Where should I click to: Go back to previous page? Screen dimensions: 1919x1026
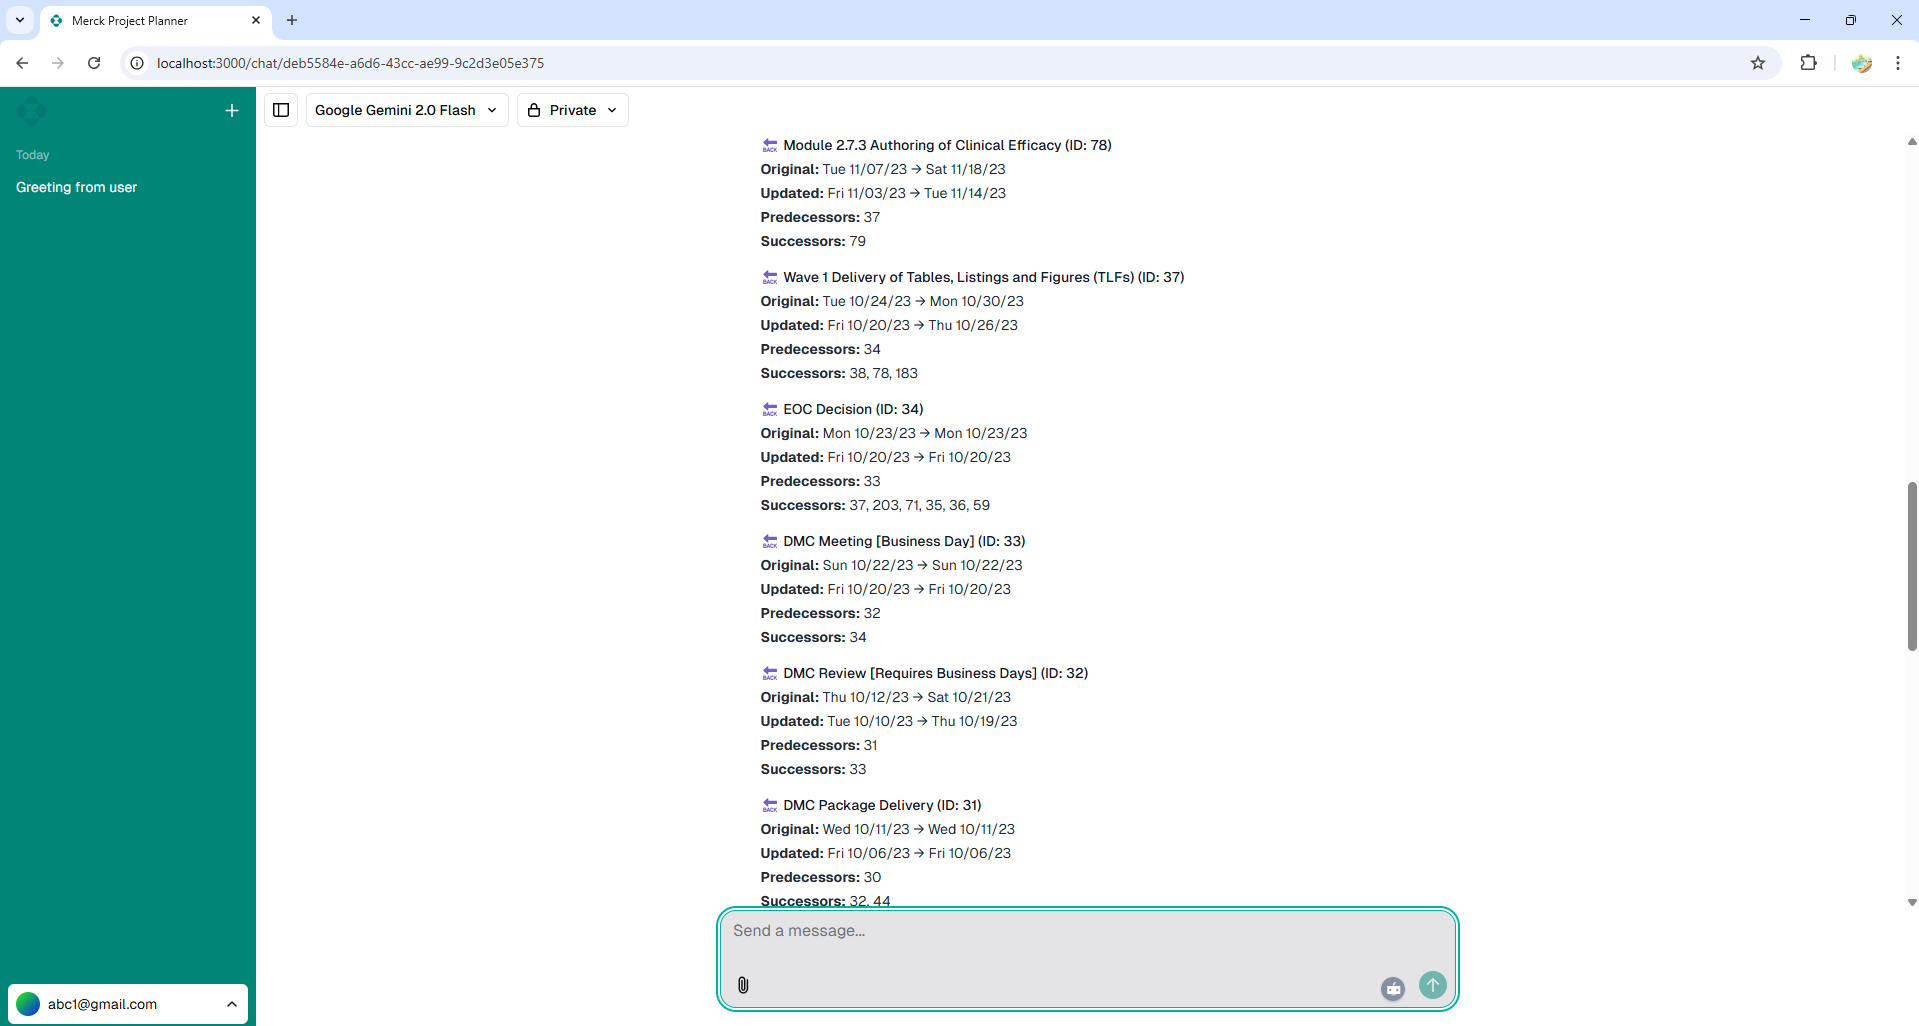[x=22, y=63]
